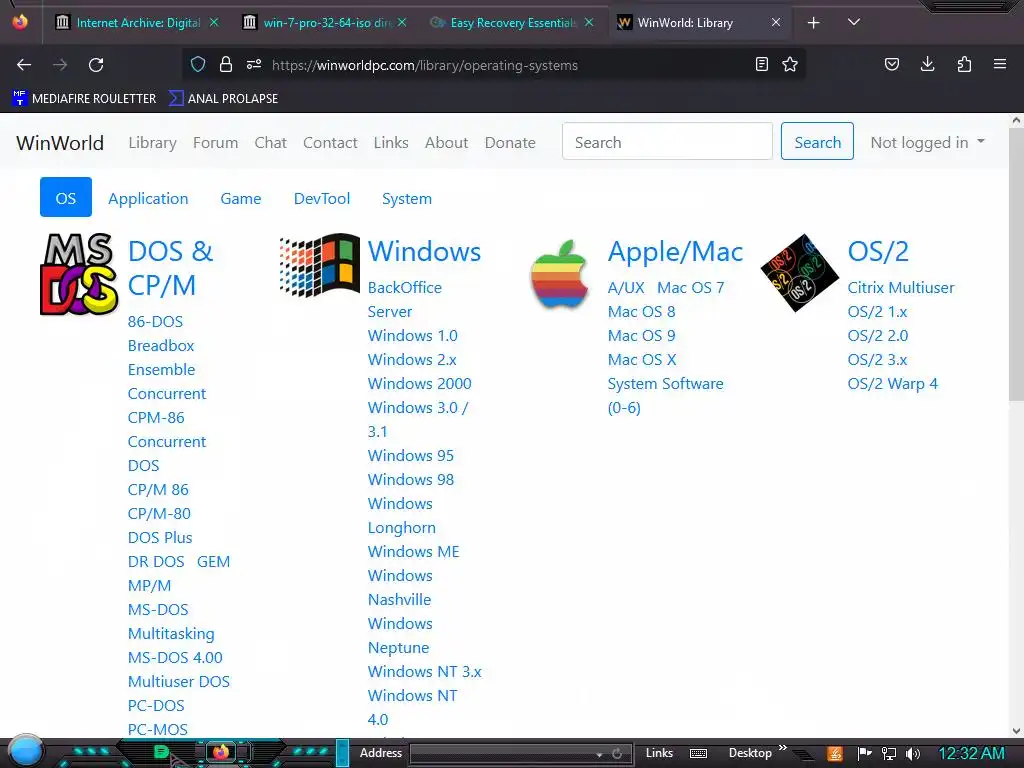Expand the list all tabs chevron
Viewport: 1024px width, 768px height.
tap(854, 22)
